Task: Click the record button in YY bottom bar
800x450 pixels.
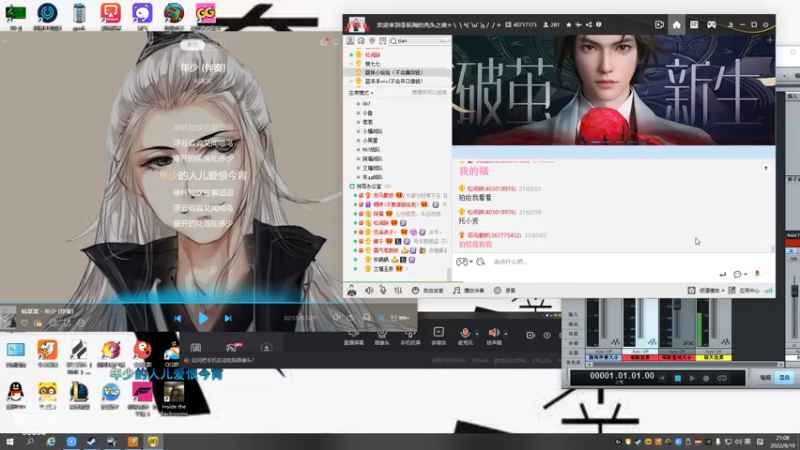Action: [505, 290]
